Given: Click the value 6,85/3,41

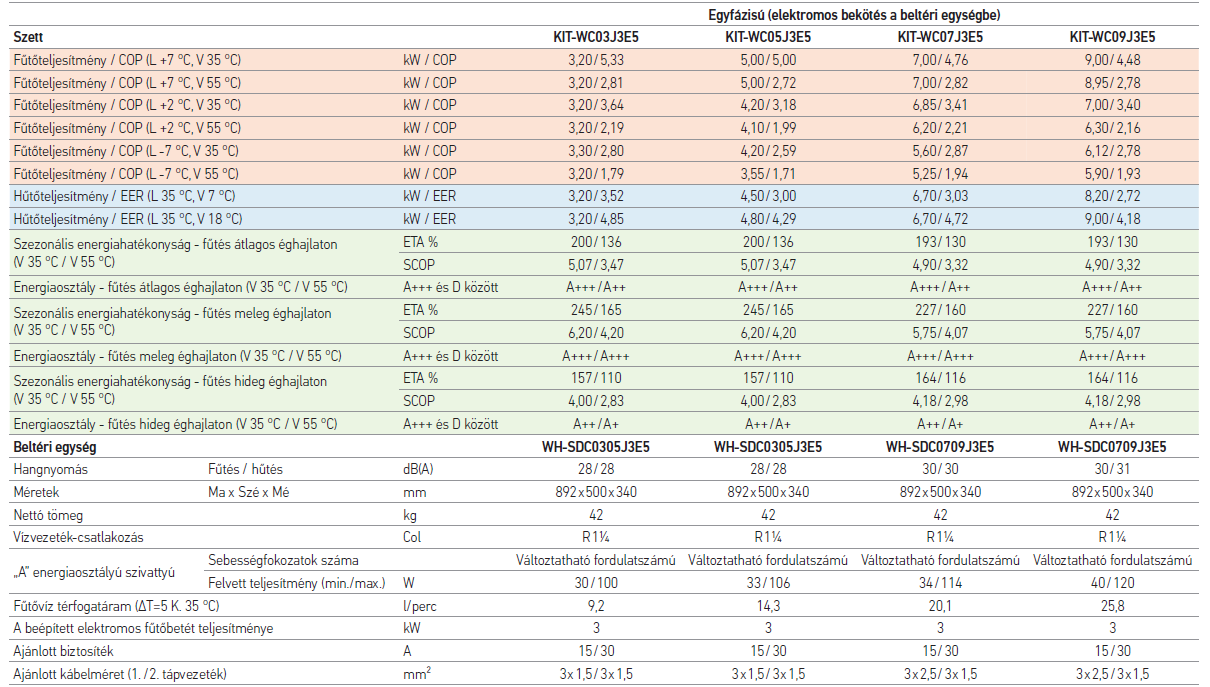Looking at the screenshot, I should coord(940,105).
